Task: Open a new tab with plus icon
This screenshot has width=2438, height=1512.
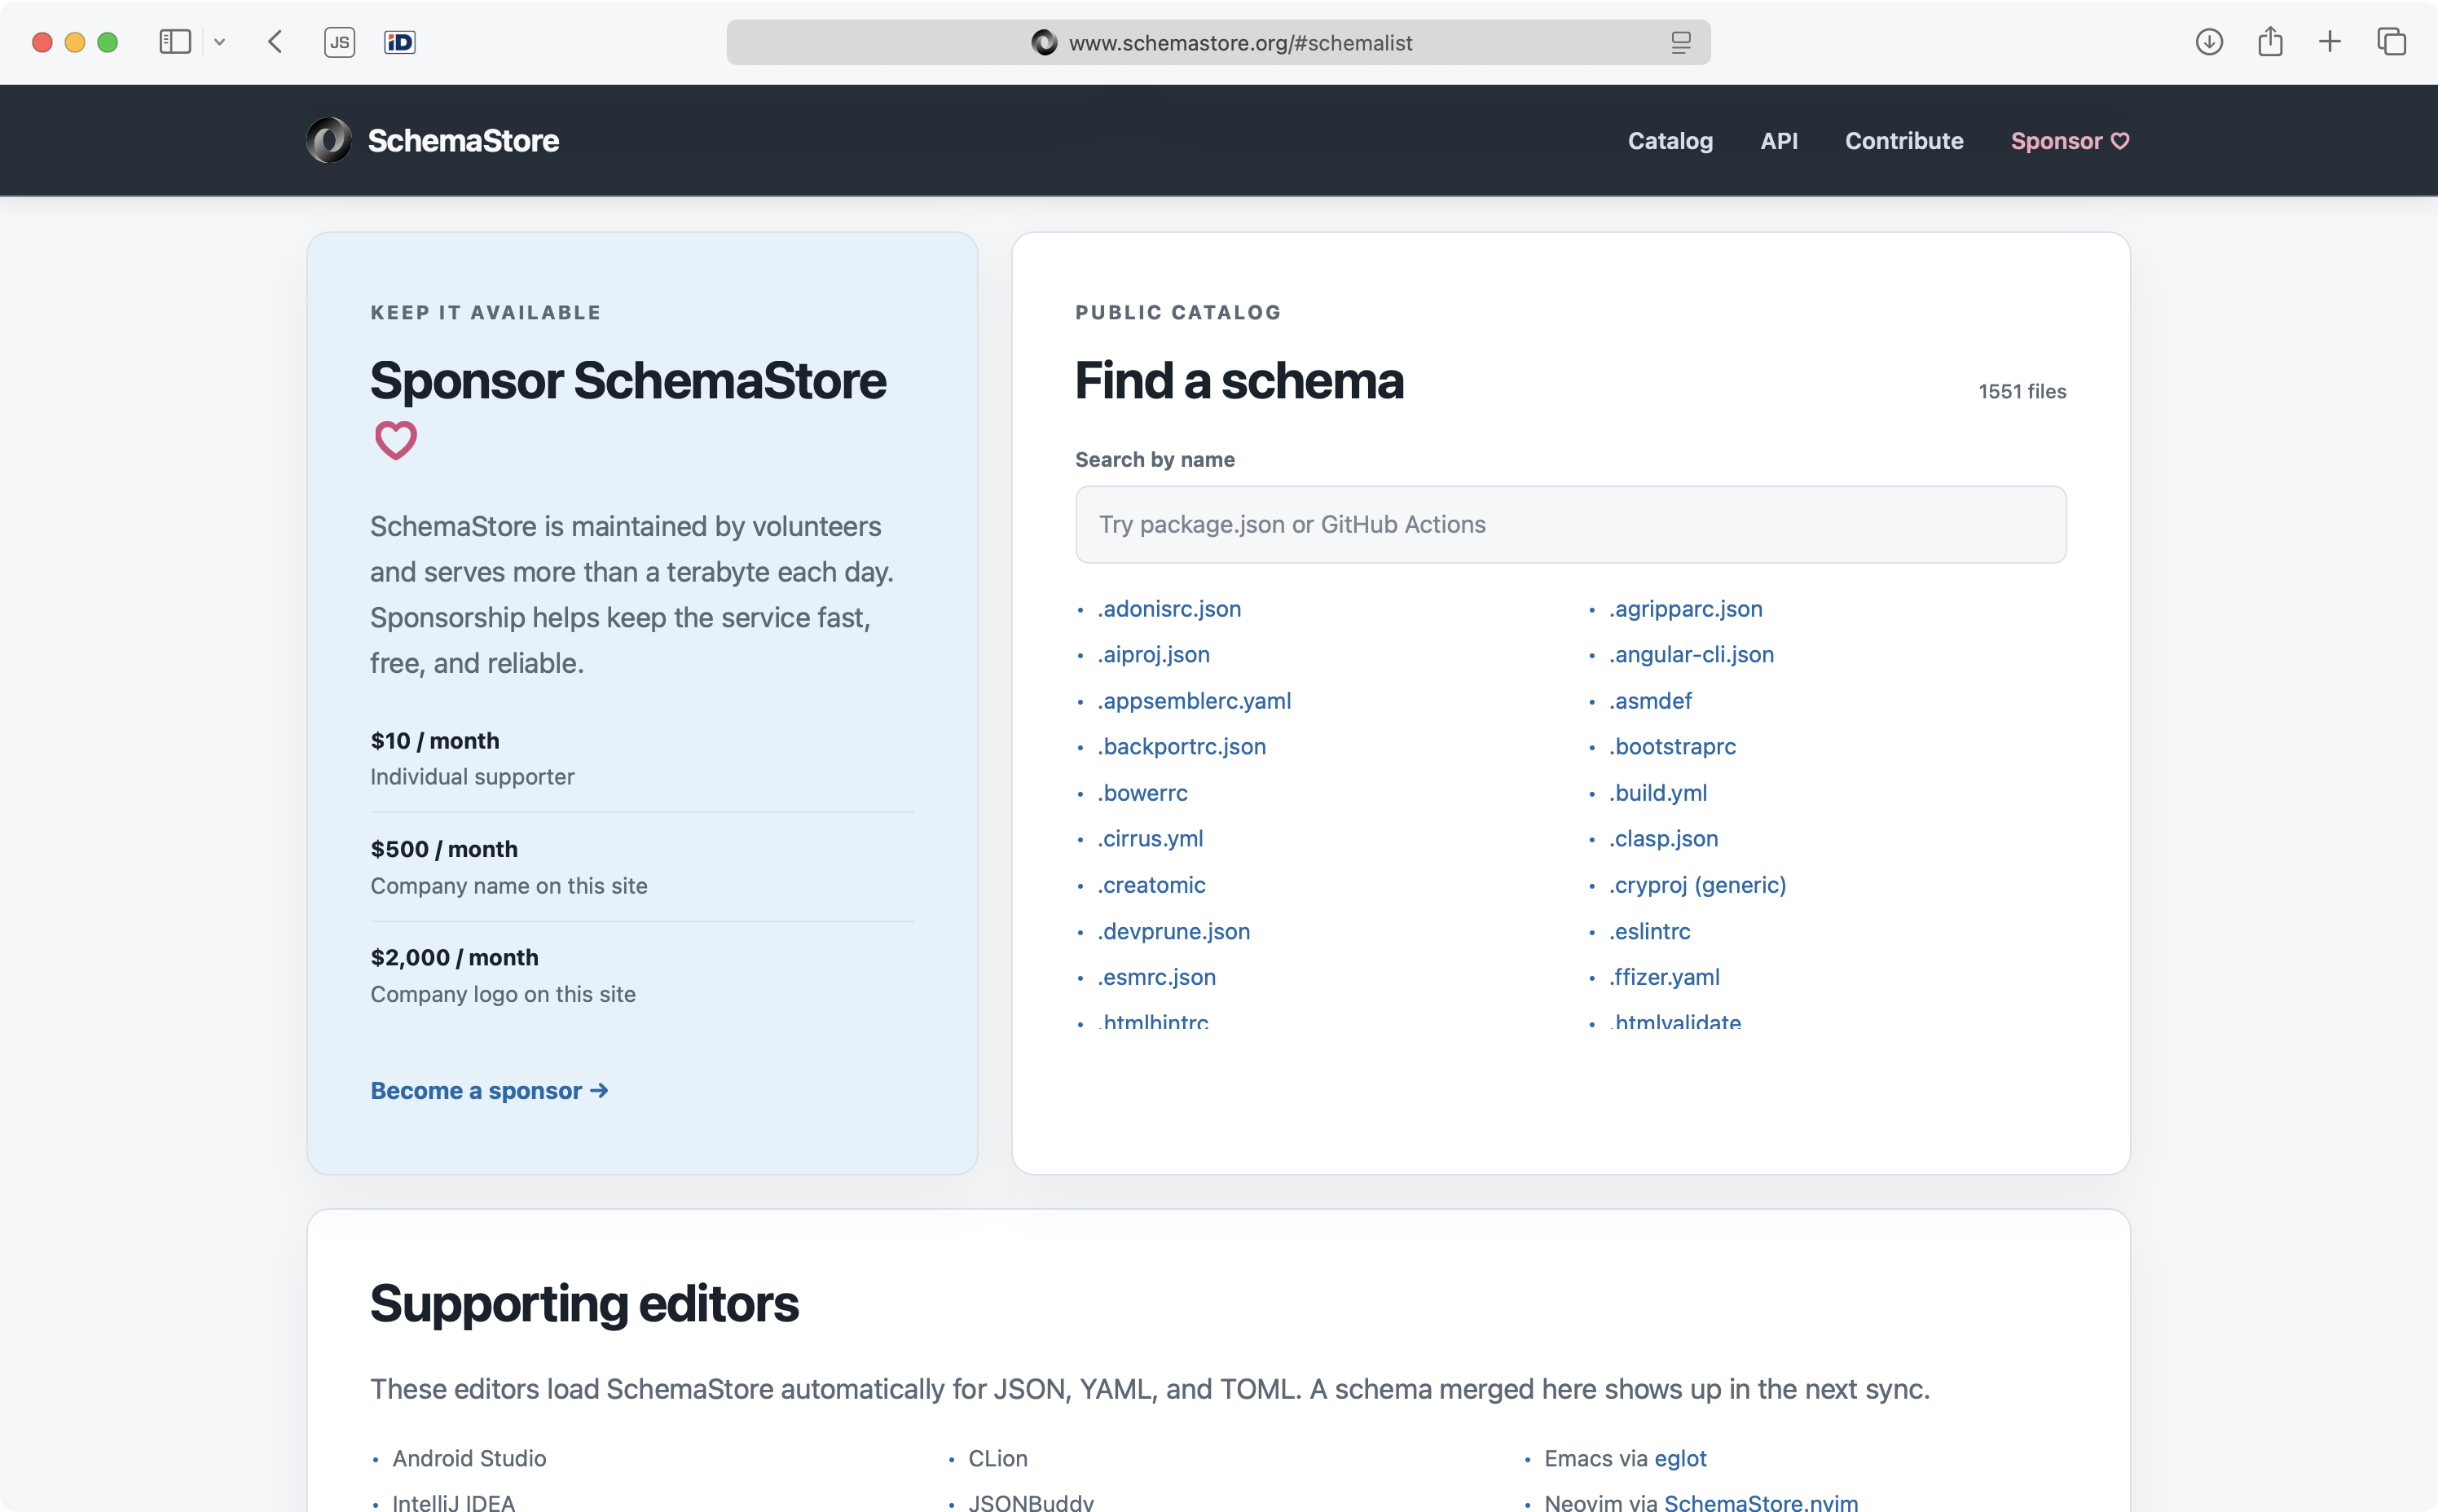Action: click(2330, 42)
